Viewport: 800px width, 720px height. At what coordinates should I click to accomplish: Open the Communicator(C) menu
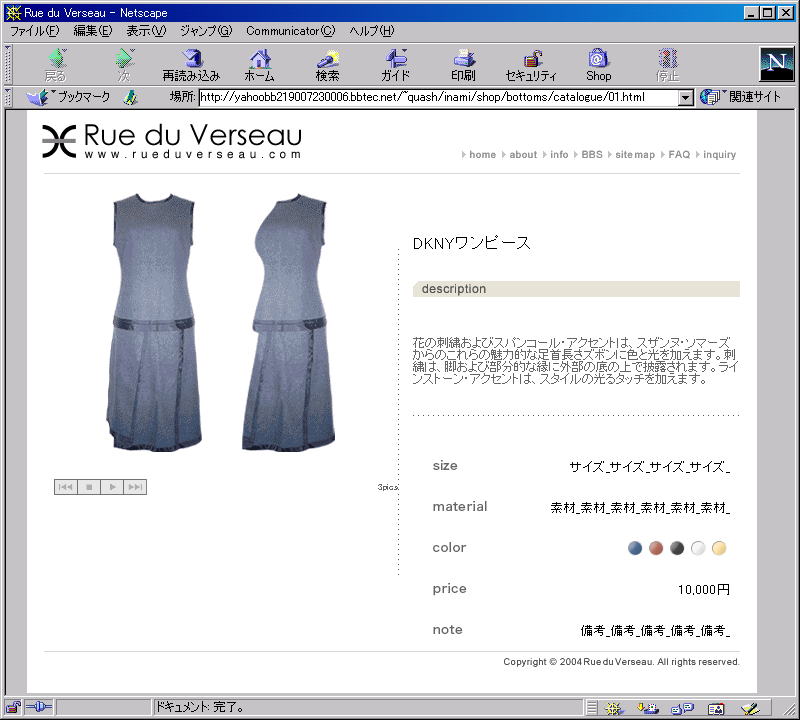(x=291, y=31)
